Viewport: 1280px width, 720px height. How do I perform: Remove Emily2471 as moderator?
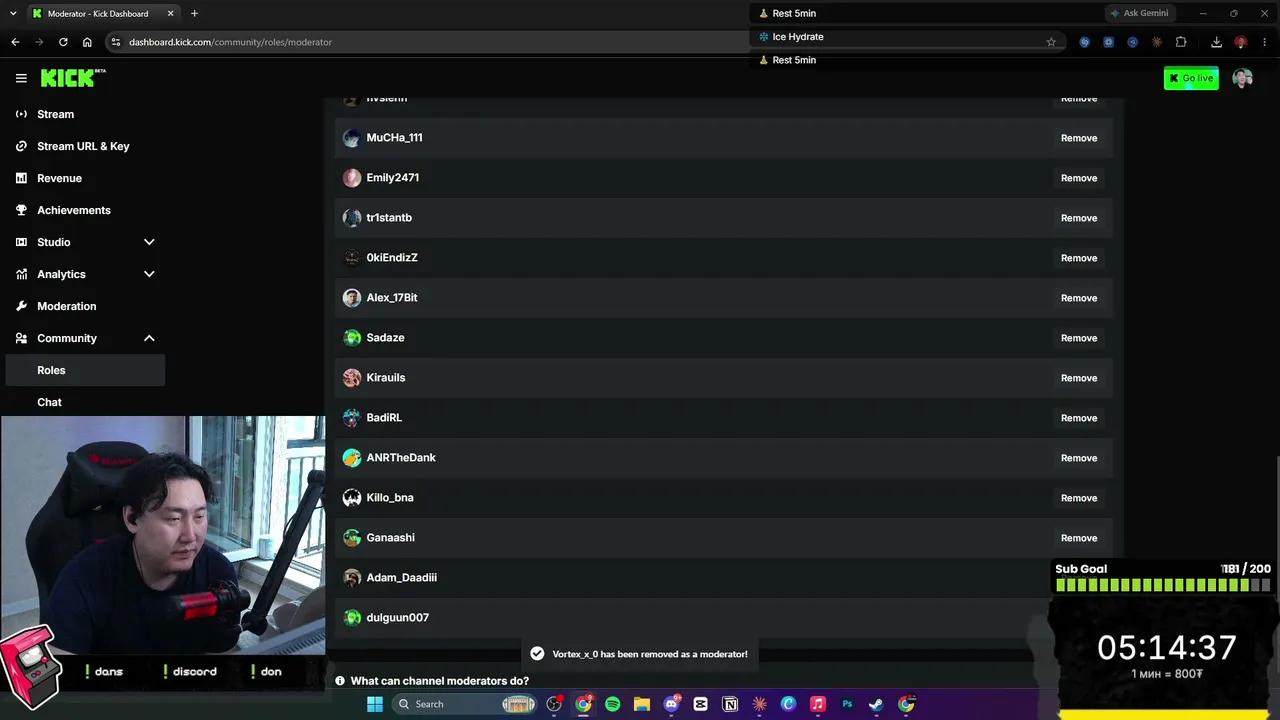click(1079, 178)
